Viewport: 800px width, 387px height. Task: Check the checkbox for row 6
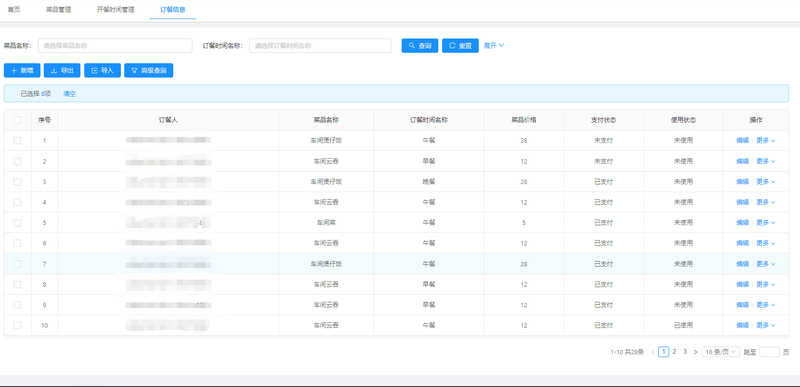pyautogui.click(x=17, y=243)
